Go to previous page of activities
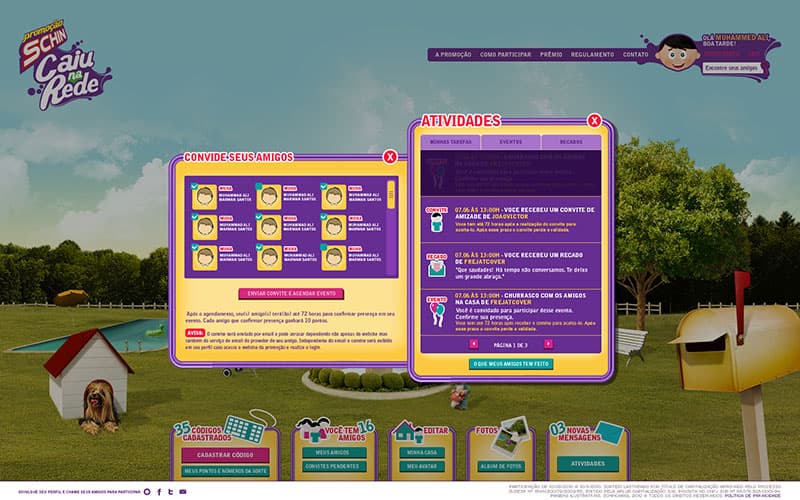The height and width of the screenshot is (500, 800). pos(474,344)
